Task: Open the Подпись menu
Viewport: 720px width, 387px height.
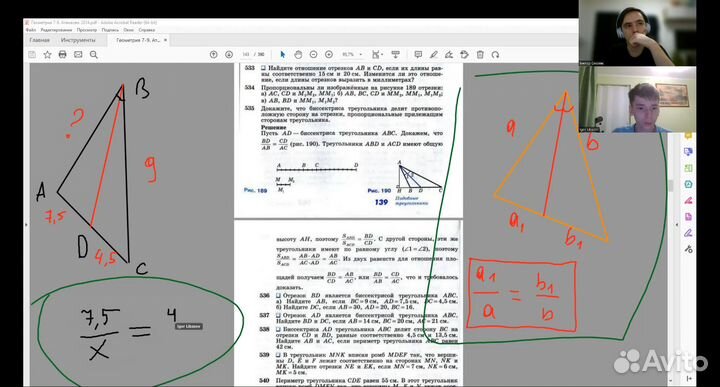Action: pos(110,30)
